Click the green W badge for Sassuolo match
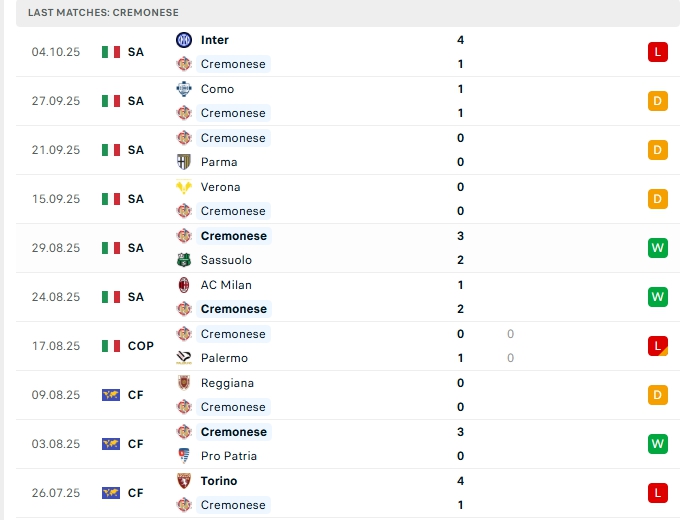This screenshot has height=520, width=692. click(657, 248)
